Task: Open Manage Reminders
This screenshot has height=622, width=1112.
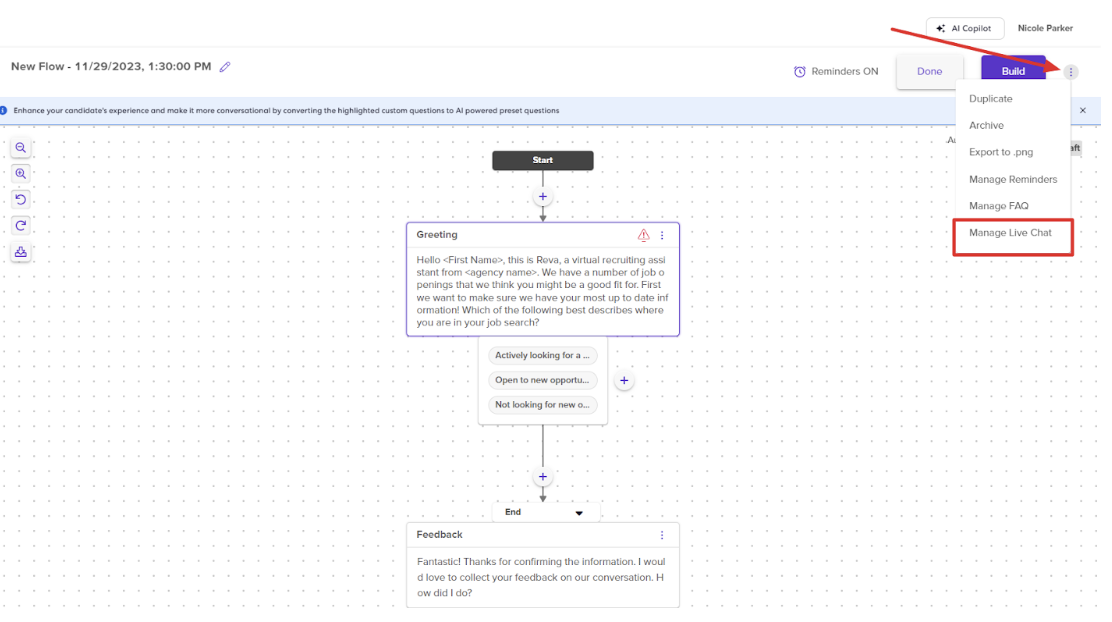Action: pos(1013,179)
